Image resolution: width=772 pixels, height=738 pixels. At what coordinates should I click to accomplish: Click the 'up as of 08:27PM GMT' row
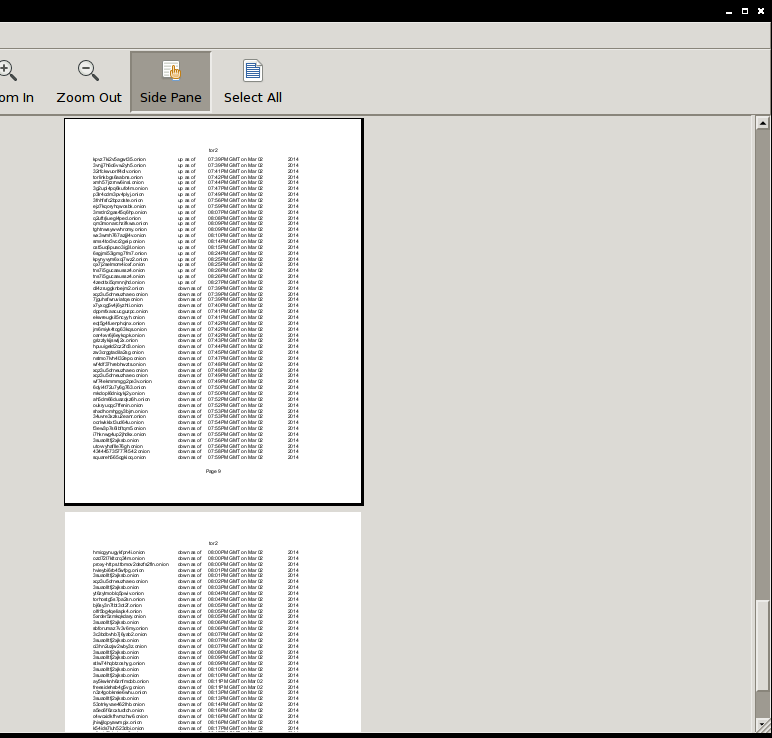pyautogui.click(x=195, y=282)
